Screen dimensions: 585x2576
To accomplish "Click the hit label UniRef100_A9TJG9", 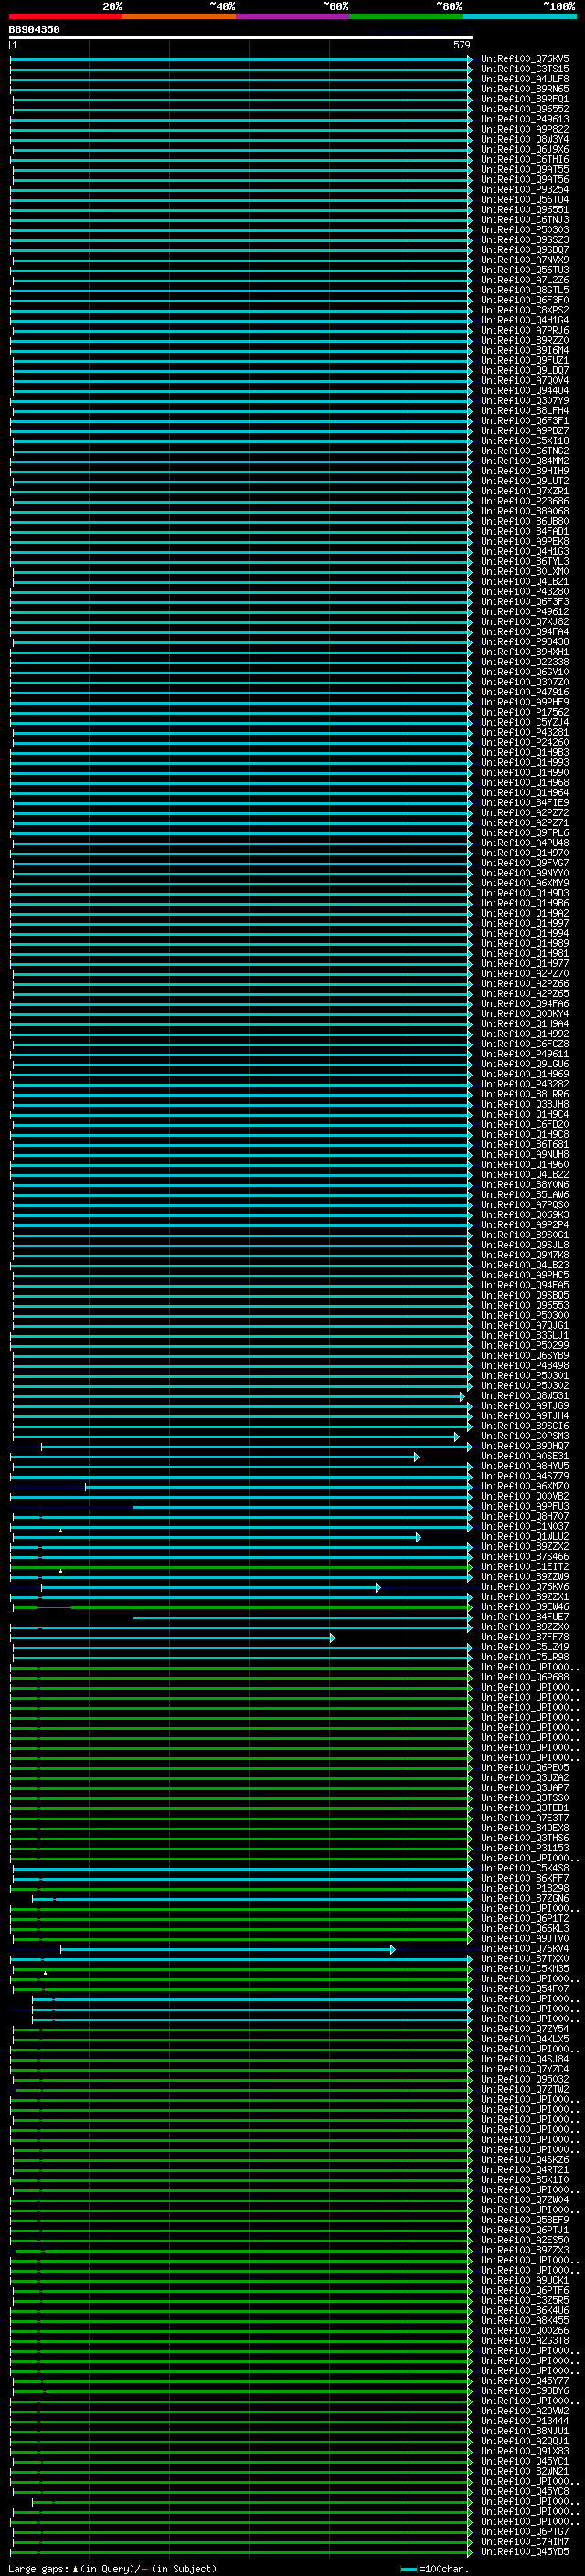I will [525, 1406].
